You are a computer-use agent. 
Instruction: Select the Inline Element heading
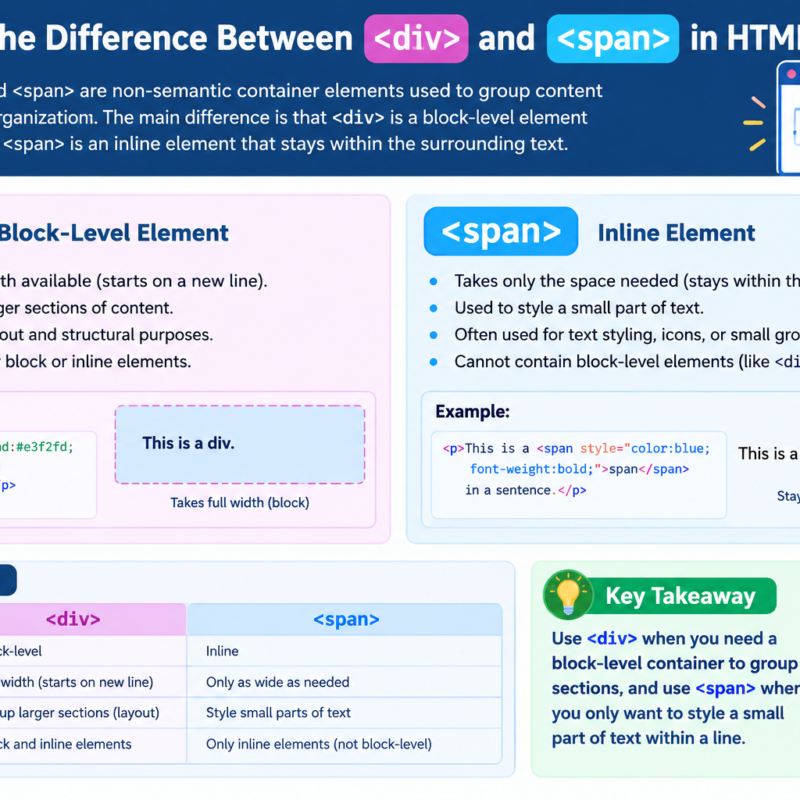pos(676,233)
